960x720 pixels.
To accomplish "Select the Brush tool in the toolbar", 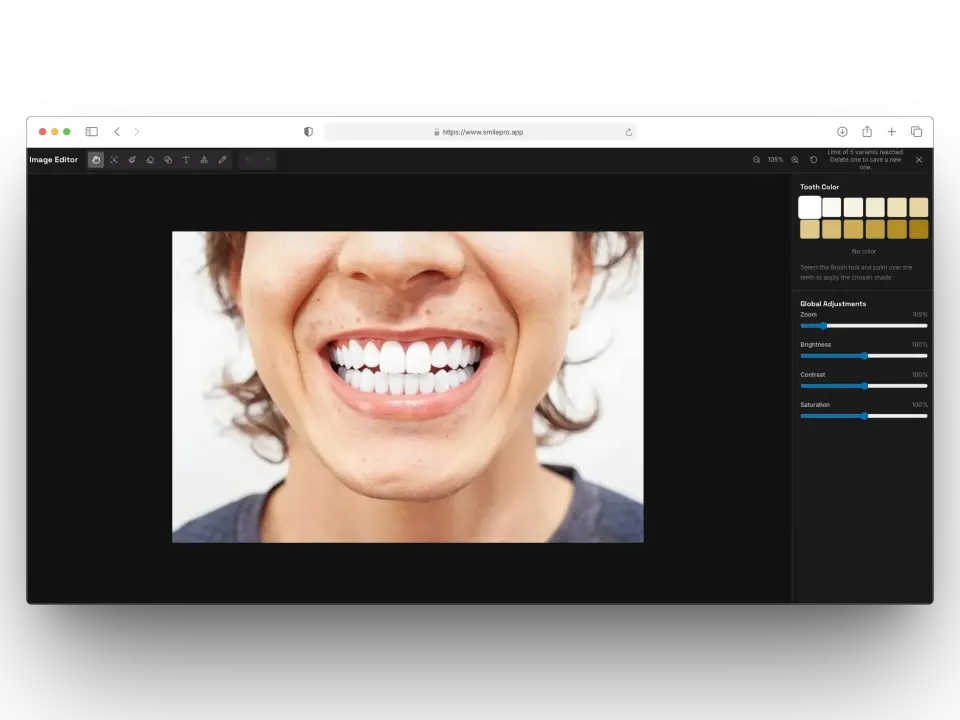I will 132,160.
